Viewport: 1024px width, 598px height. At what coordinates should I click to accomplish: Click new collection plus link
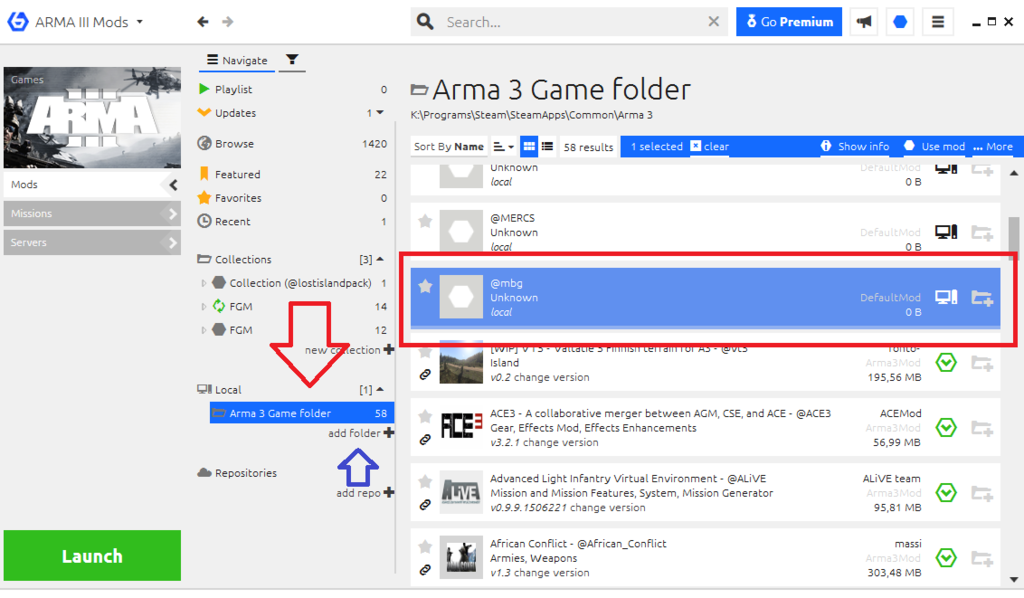[349, 350]
